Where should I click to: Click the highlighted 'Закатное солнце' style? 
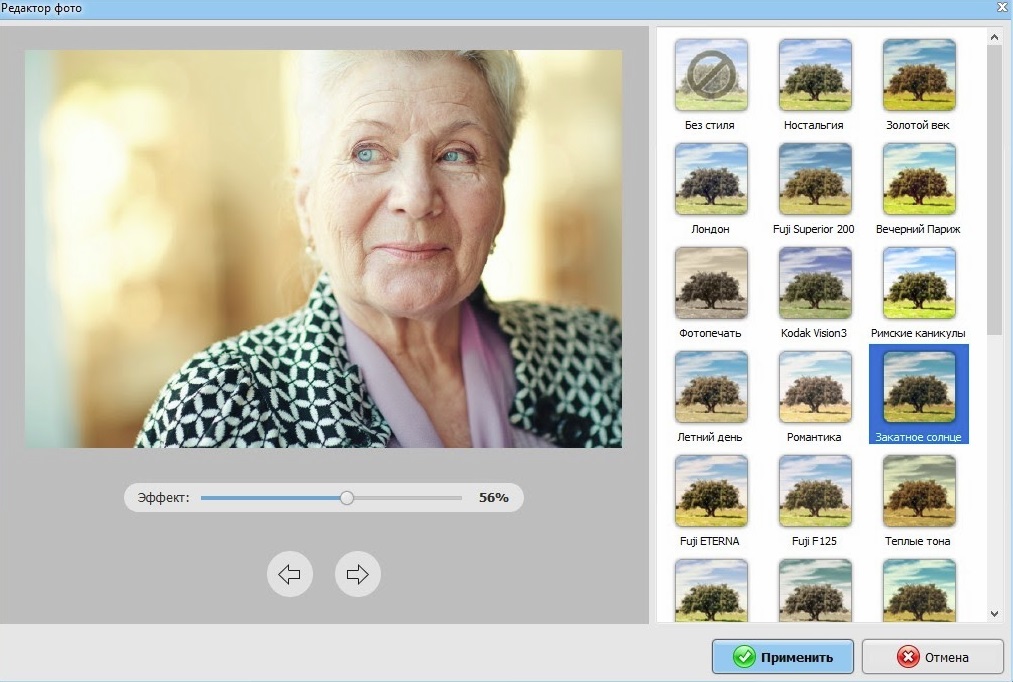click(x=919, y=393)
